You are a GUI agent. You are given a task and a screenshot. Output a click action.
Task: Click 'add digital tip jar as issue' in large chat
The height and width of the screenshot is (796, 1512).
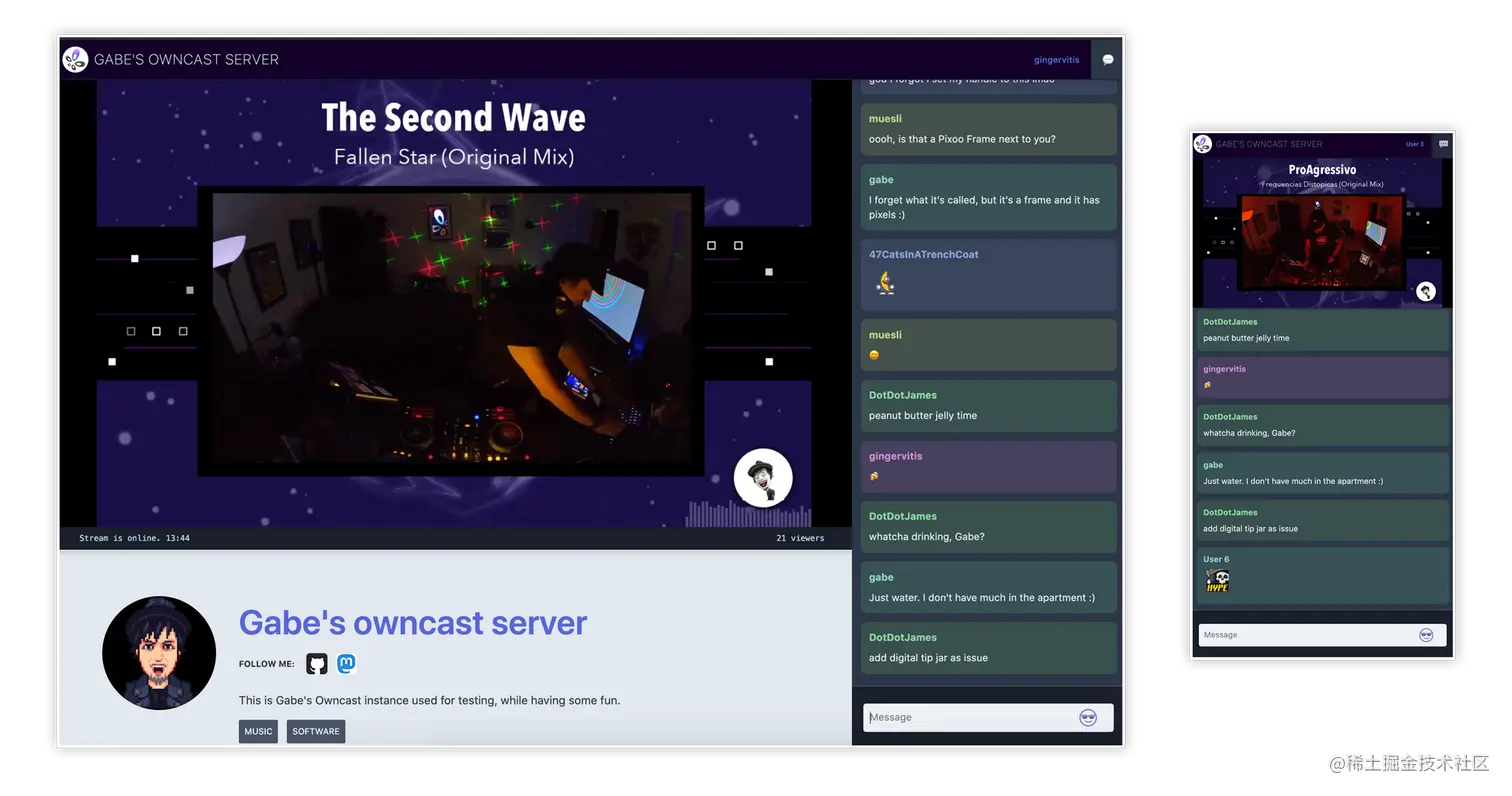[988, 648]
